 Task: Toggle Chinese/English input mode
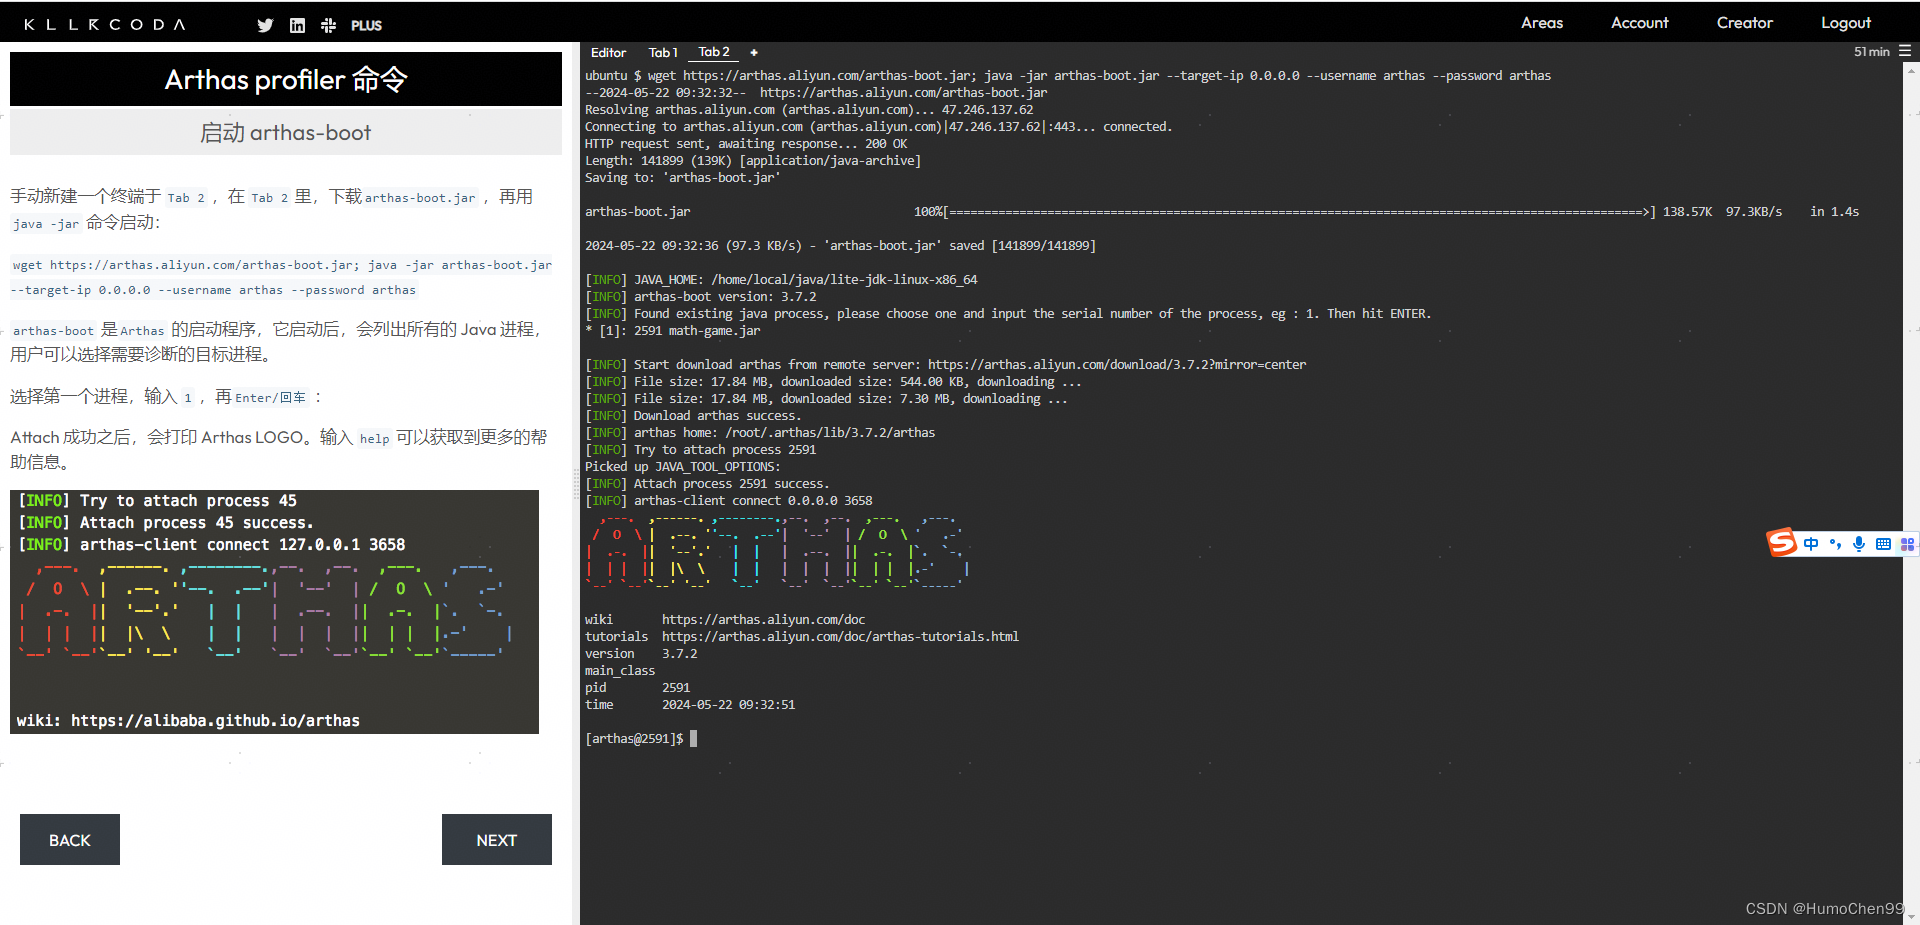point(1810,543)
